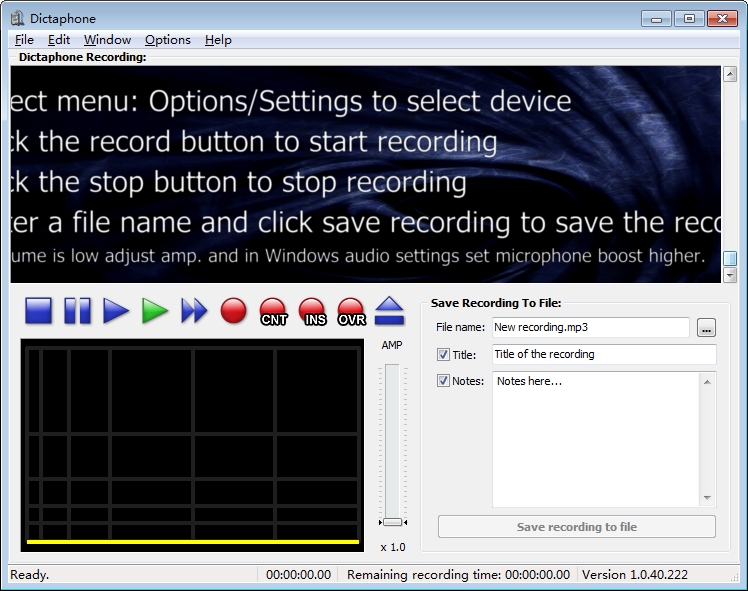The width and height of the screenshot is (748, 591).
Task: Click the 'Dictaphone Recording:' heading
Action: tap(83, 57)
